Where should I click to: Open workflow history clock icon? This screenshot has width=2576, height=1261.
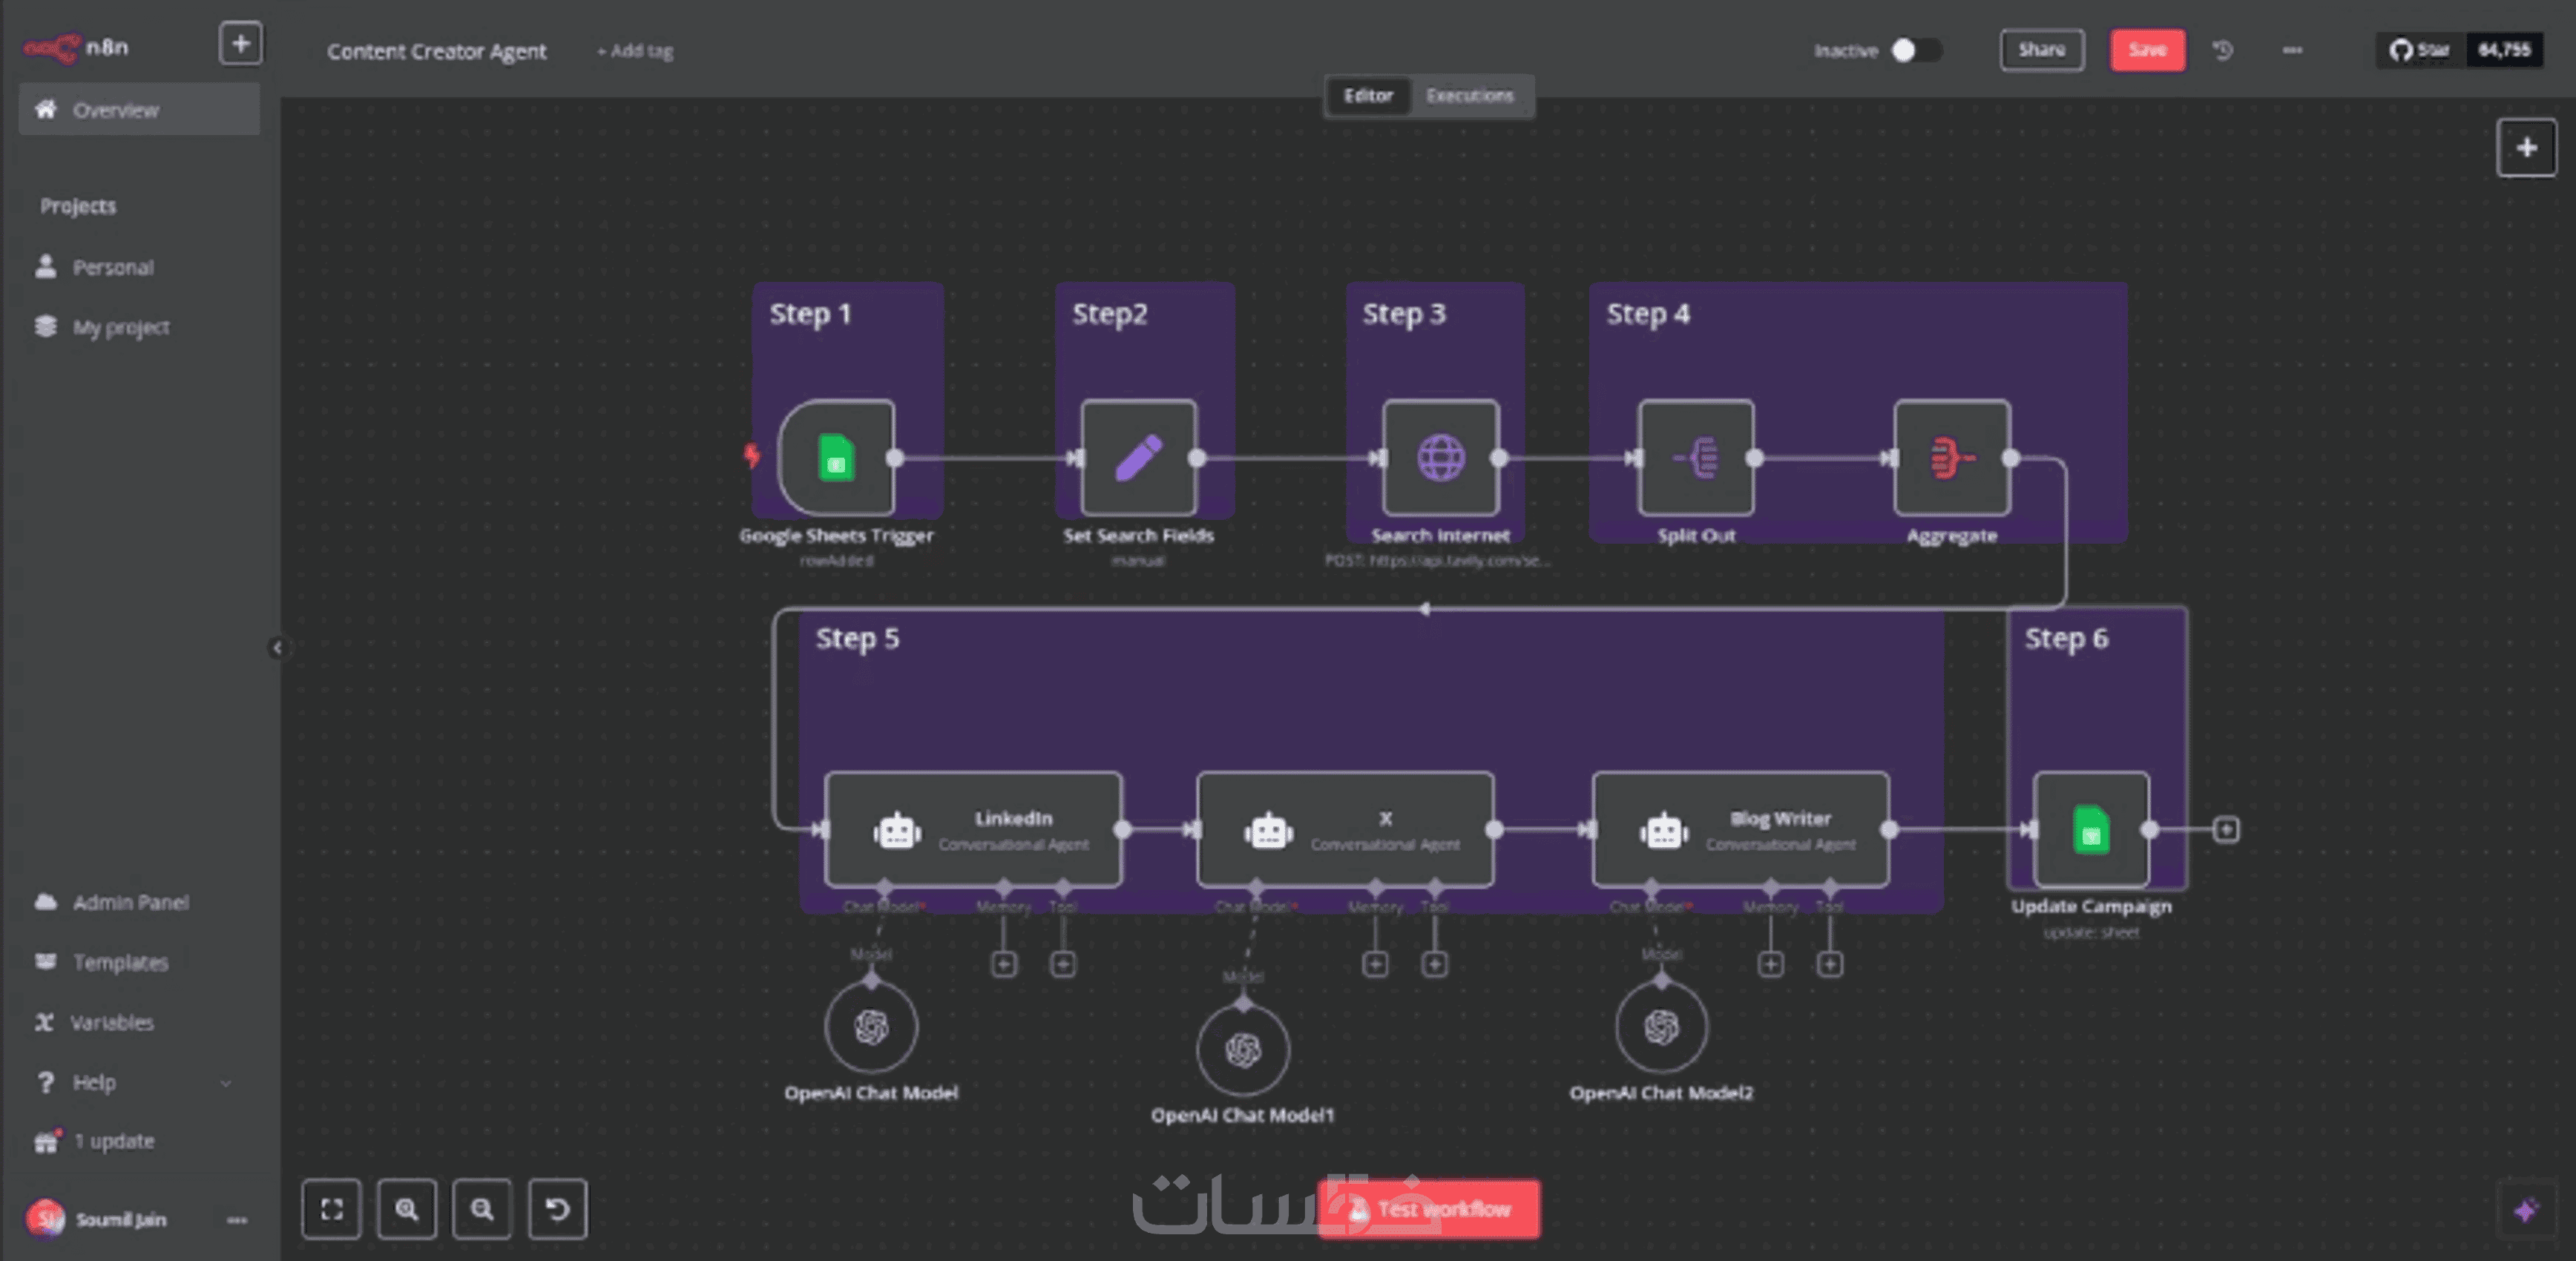(2222, 50)
